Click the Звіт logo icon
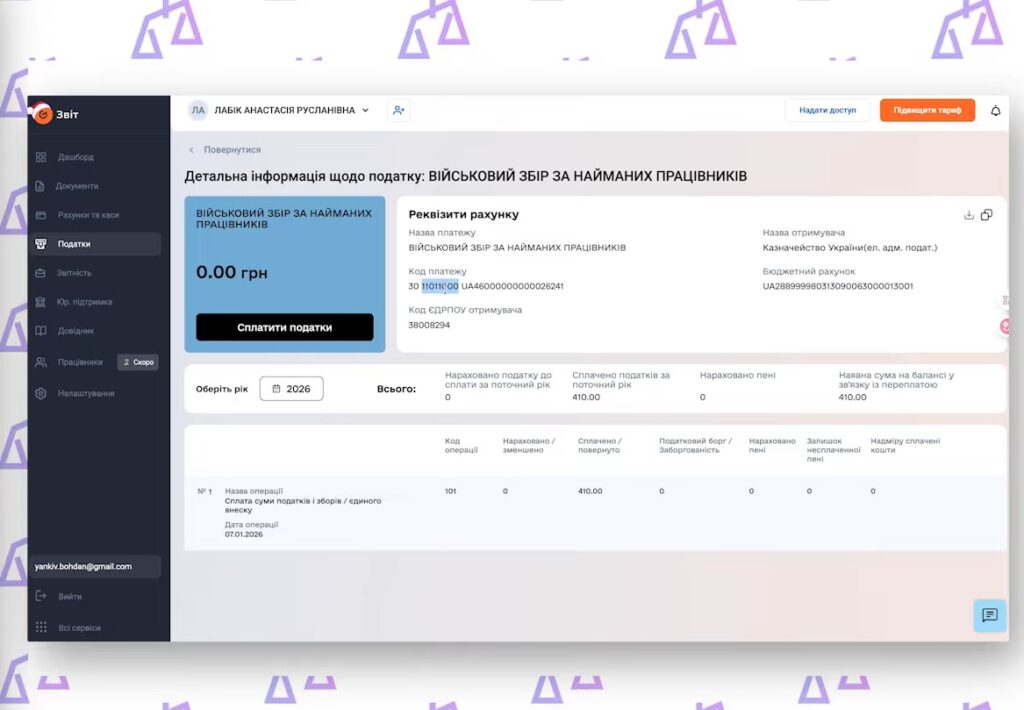The image size is (1024, 710). tap(43, 114)
